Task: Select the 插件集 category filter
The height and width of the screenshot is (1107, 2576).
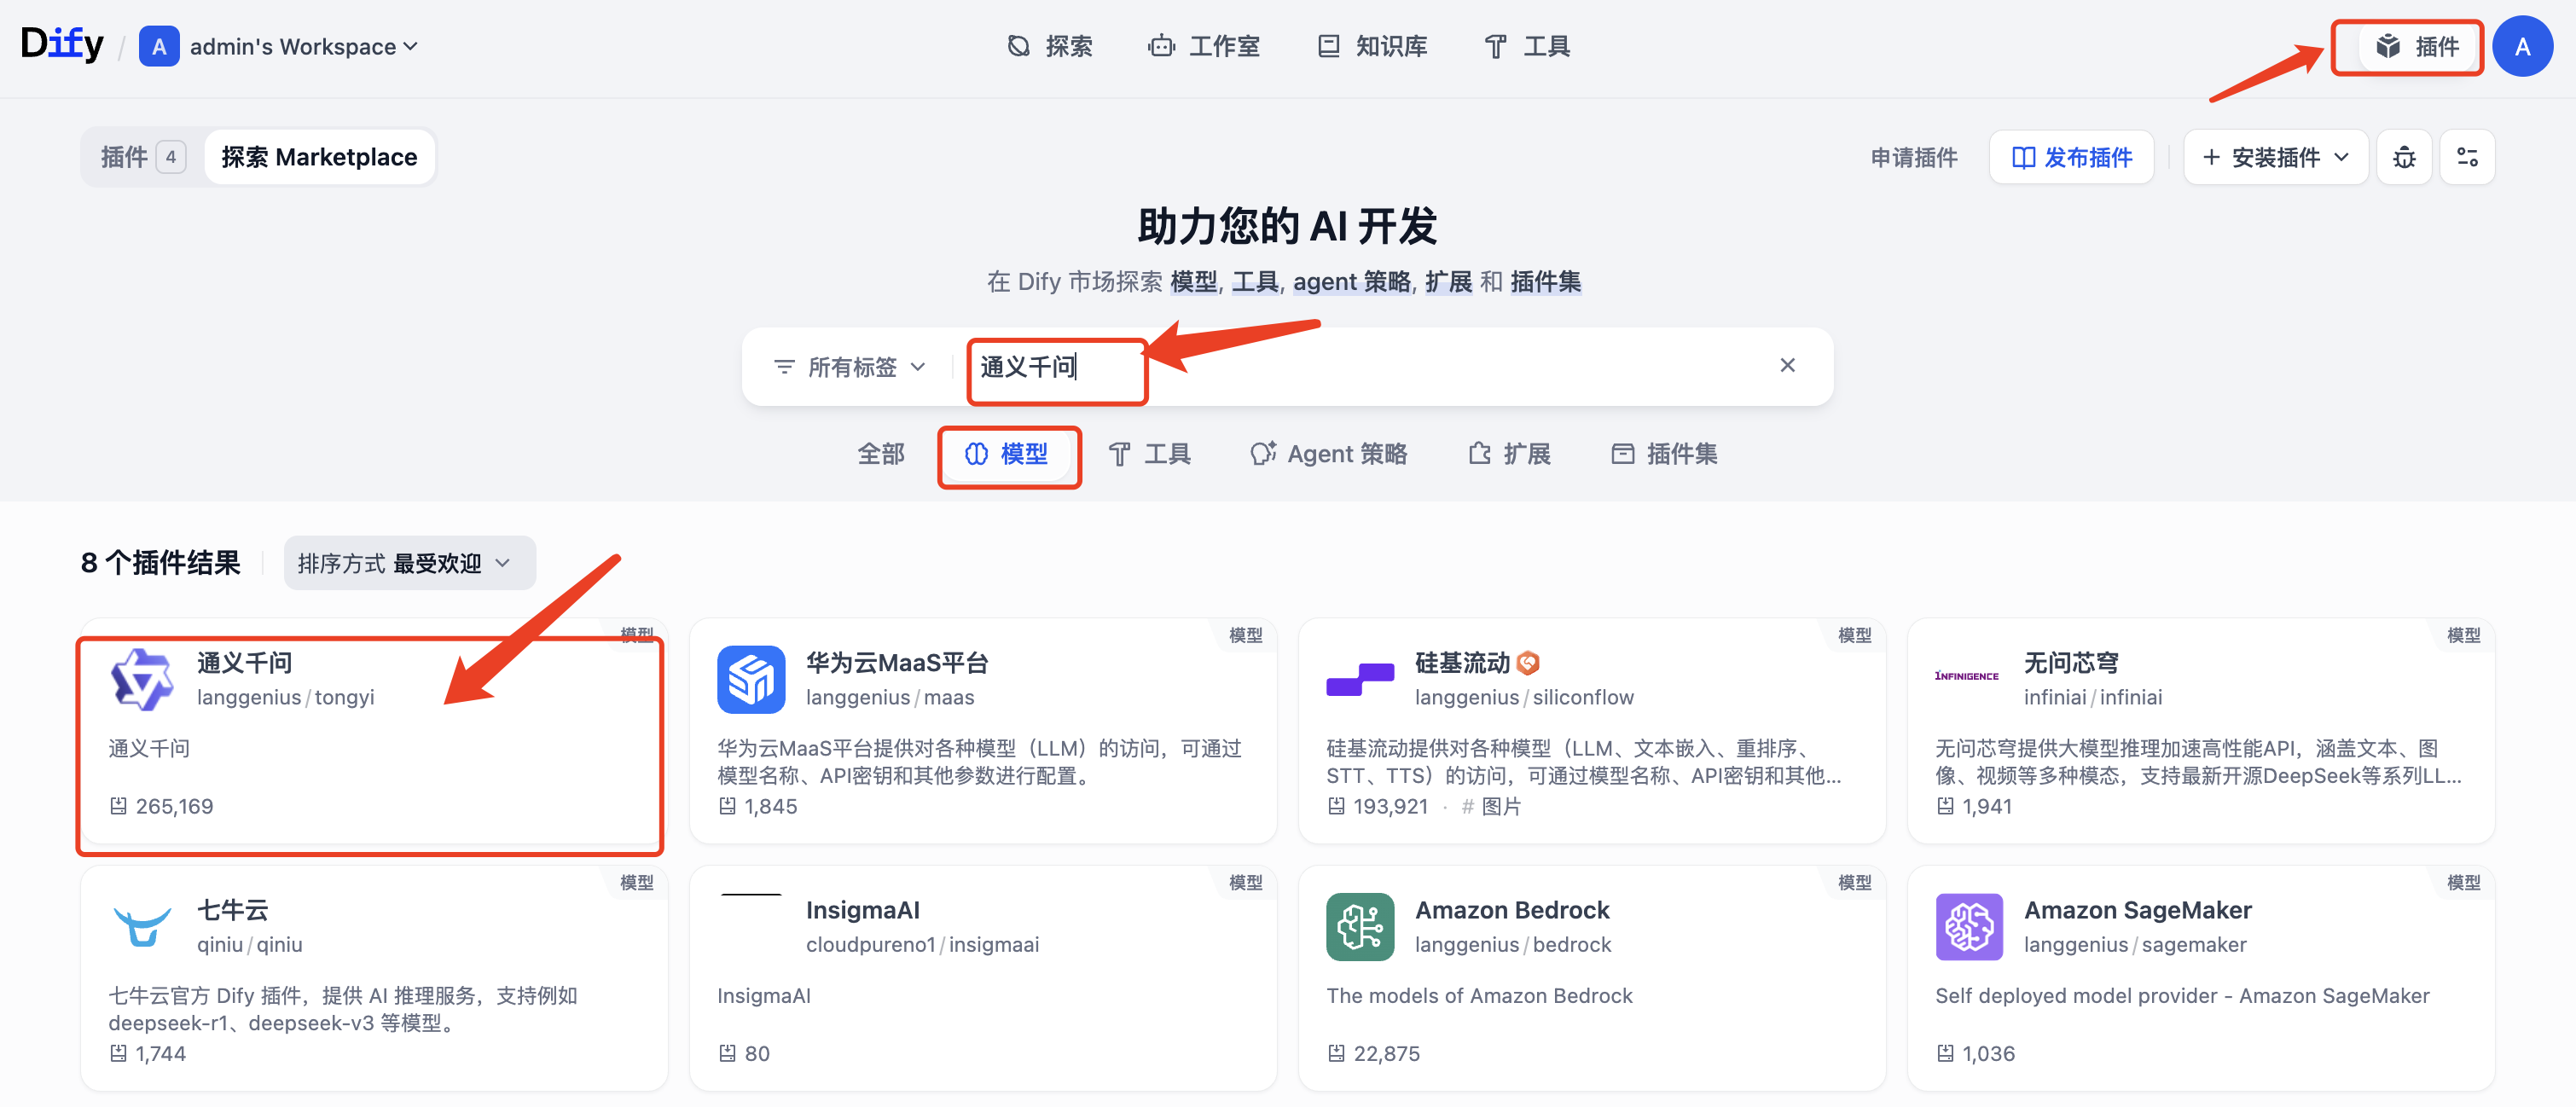Action: [x=1665, y=454]
